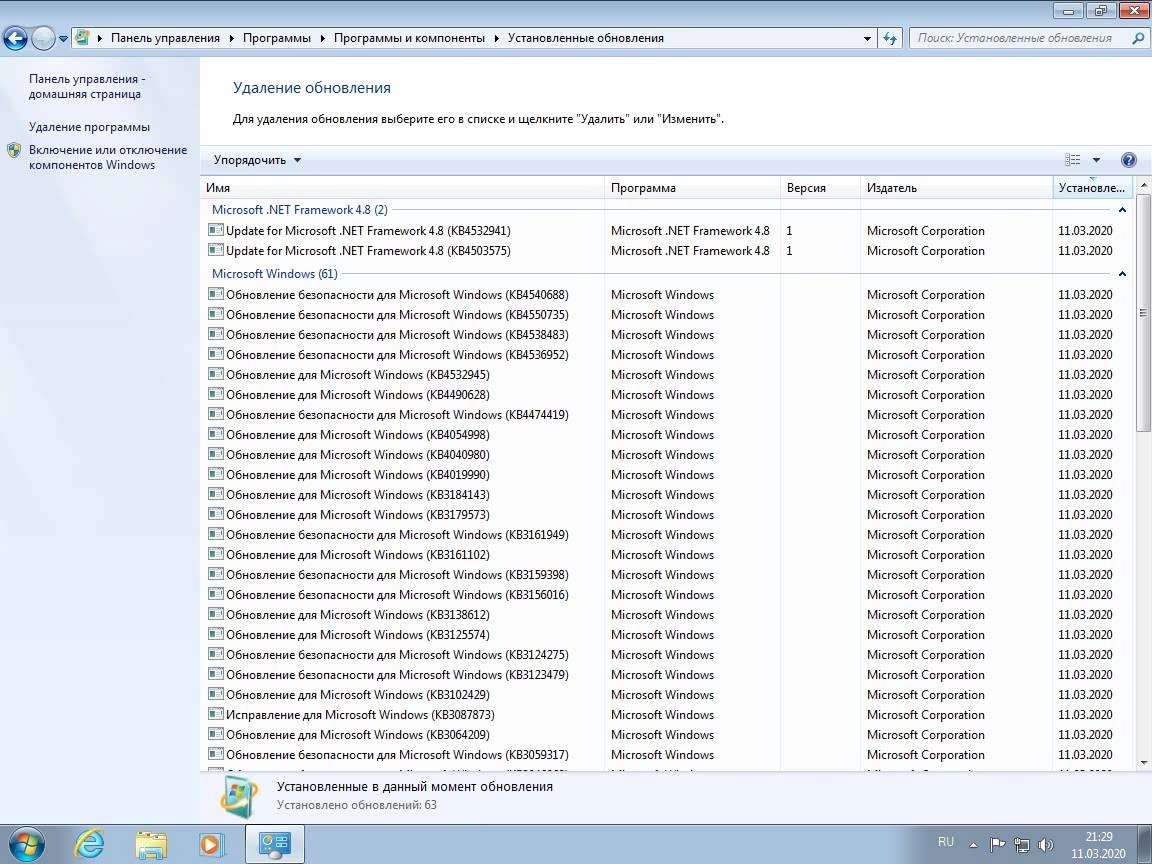Click the volume speaker tray icon
This screenshot has height=864, width=1152.
click(x=1045, y=845)
